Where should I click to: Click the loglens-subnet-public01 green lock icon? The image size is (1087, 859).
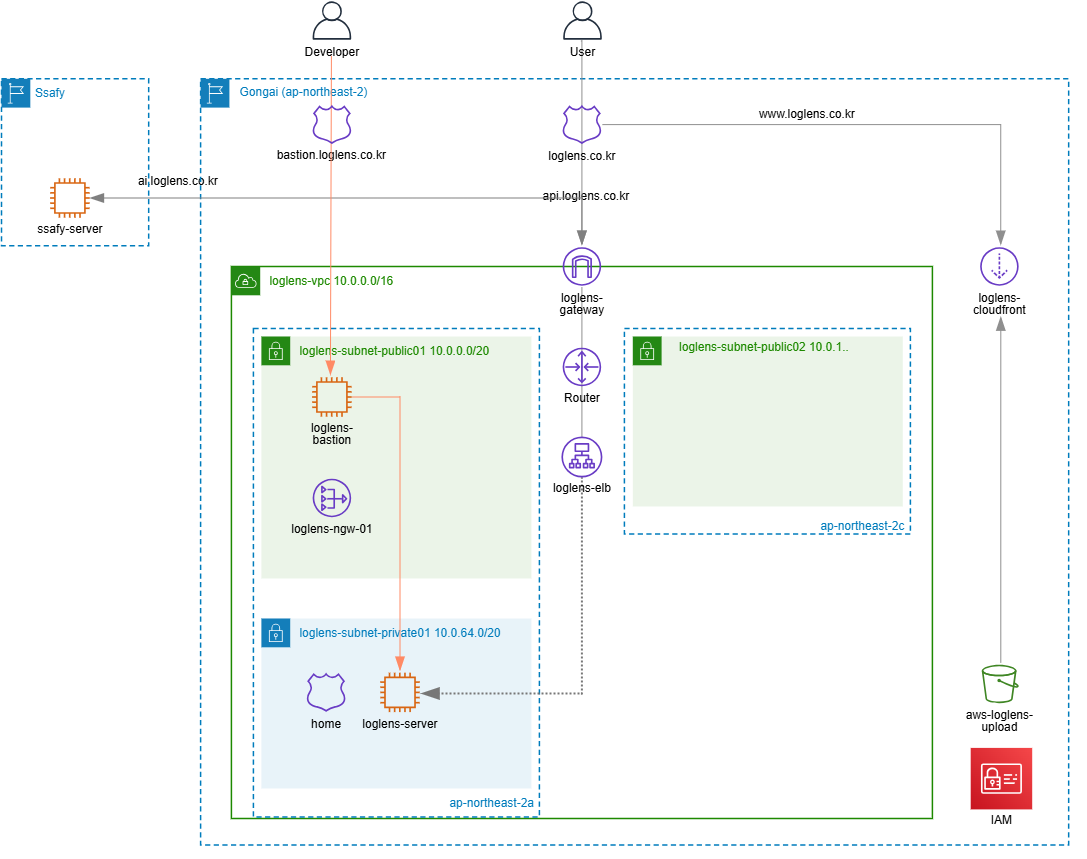(276, 351)
